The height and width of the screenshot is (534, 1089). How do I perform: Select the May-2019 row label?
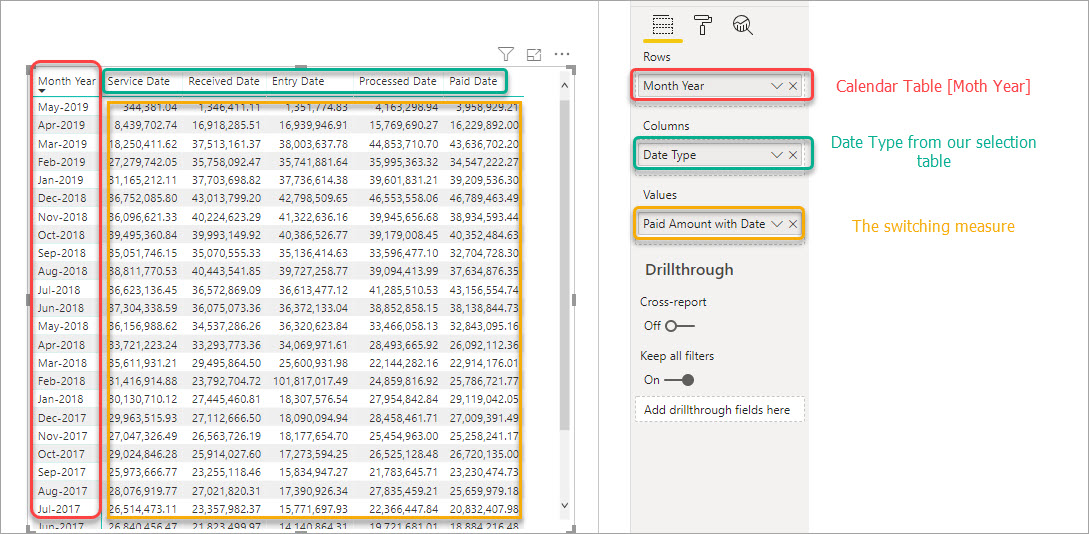pyautogui.click(x=61, y=108)
